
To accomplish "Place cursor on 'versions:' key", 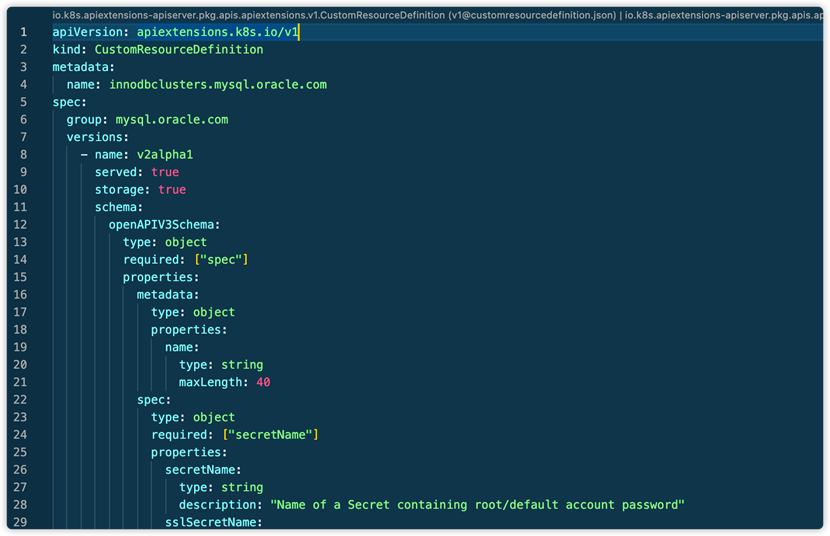I will (97, 137).
